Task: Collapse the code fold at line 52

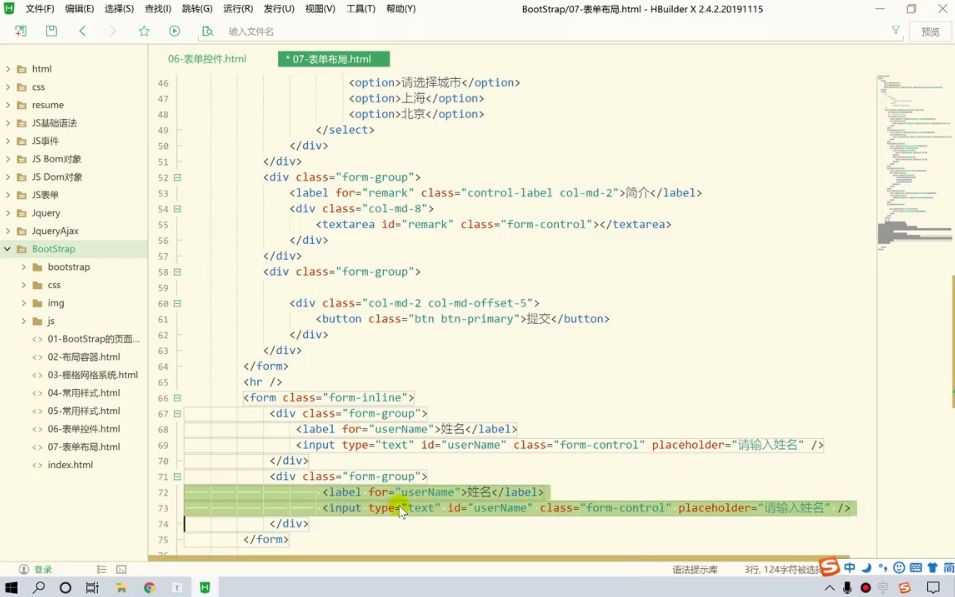Action: click(x=177, y=177)
